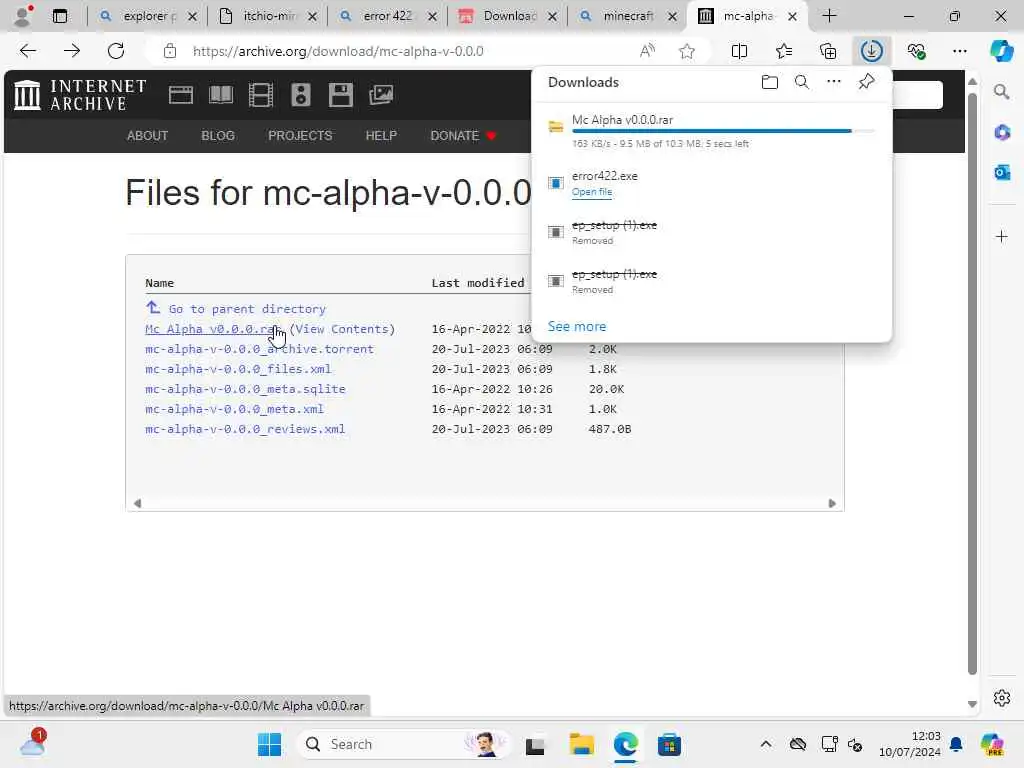Click the taskbar Search box

(x=405, y=744)
